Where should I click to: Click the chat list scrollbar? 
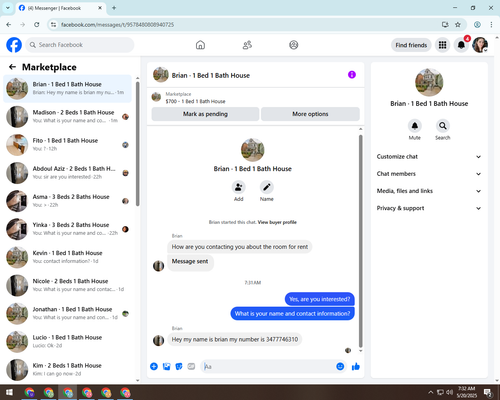click(x=138, y=143)
